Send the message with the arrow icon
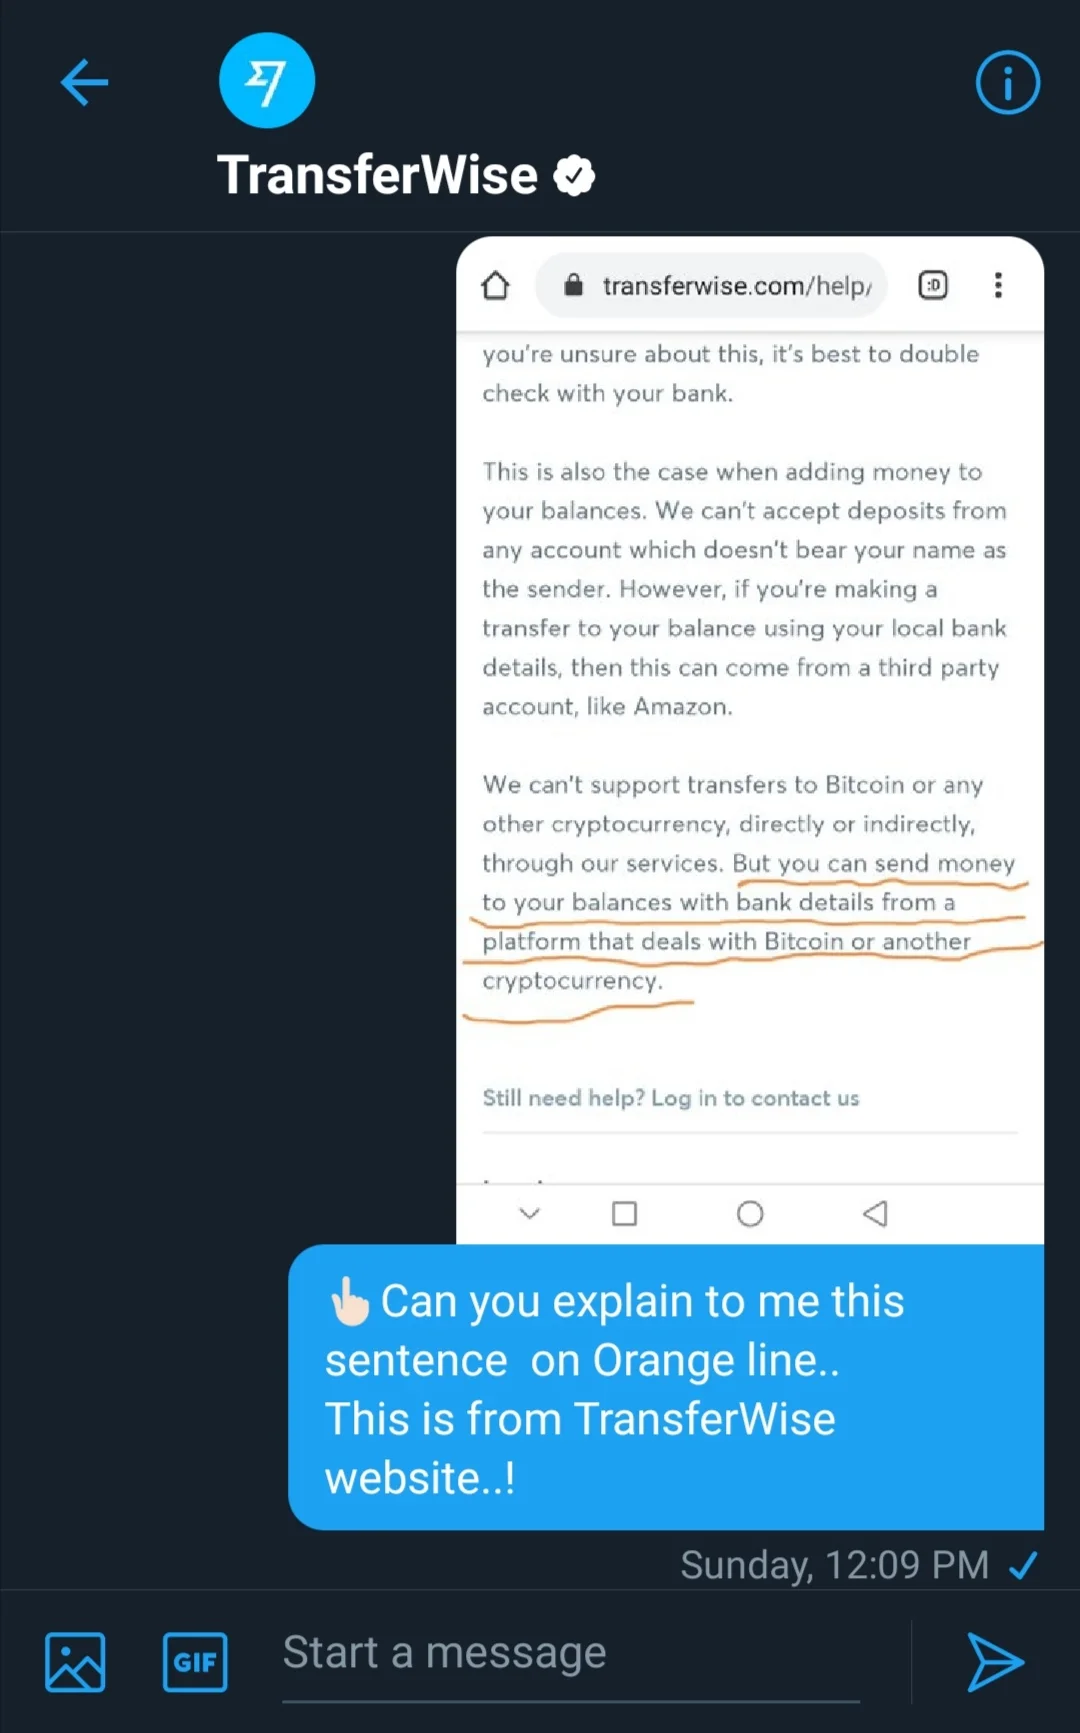The width and height of the screenshot is (1080, 1733). pyautogui.click(x=995, y=1662)
